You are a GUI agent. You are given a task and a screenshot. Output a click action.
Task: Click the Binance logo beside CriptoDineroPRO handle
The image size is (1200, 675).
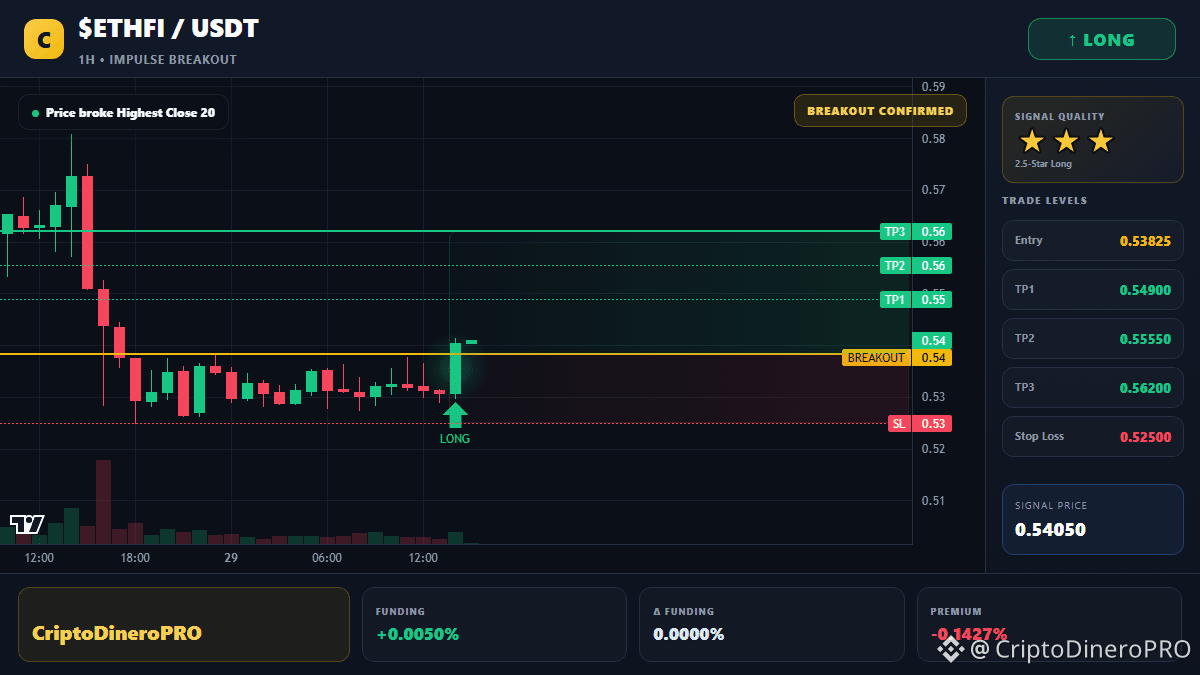[x=949, y=648]
